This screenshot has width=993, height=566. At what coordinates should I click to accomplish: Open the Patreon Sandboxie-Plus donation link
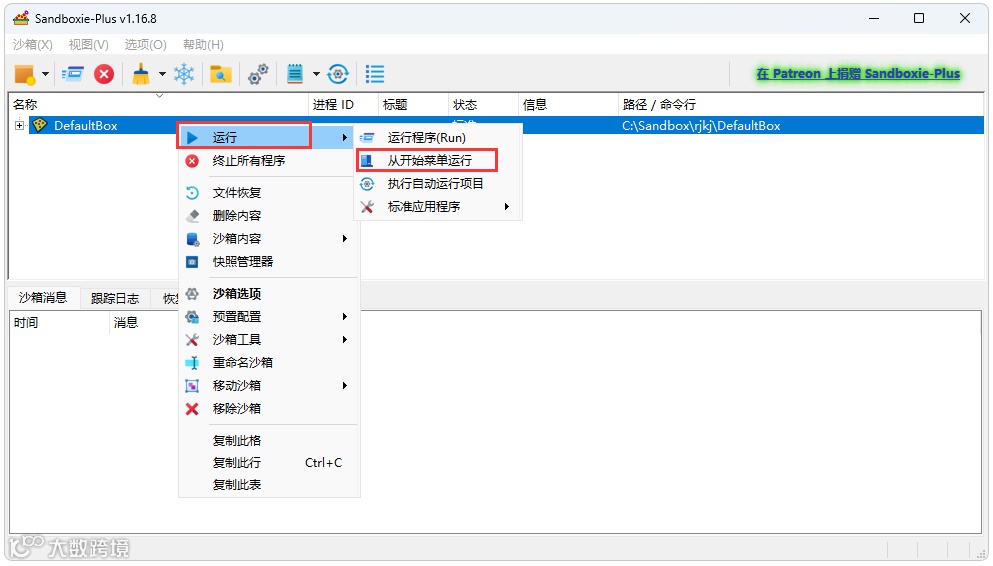click(858, 73)
